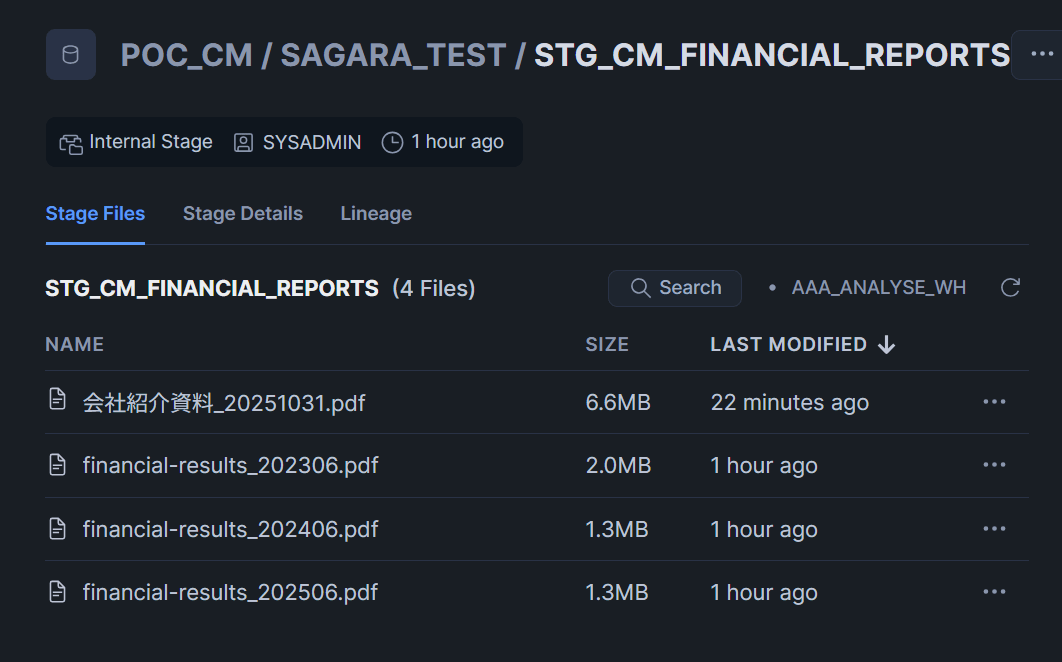1062x662 pixels.
Task: Refresh the stage file list
Action: 1010,288
